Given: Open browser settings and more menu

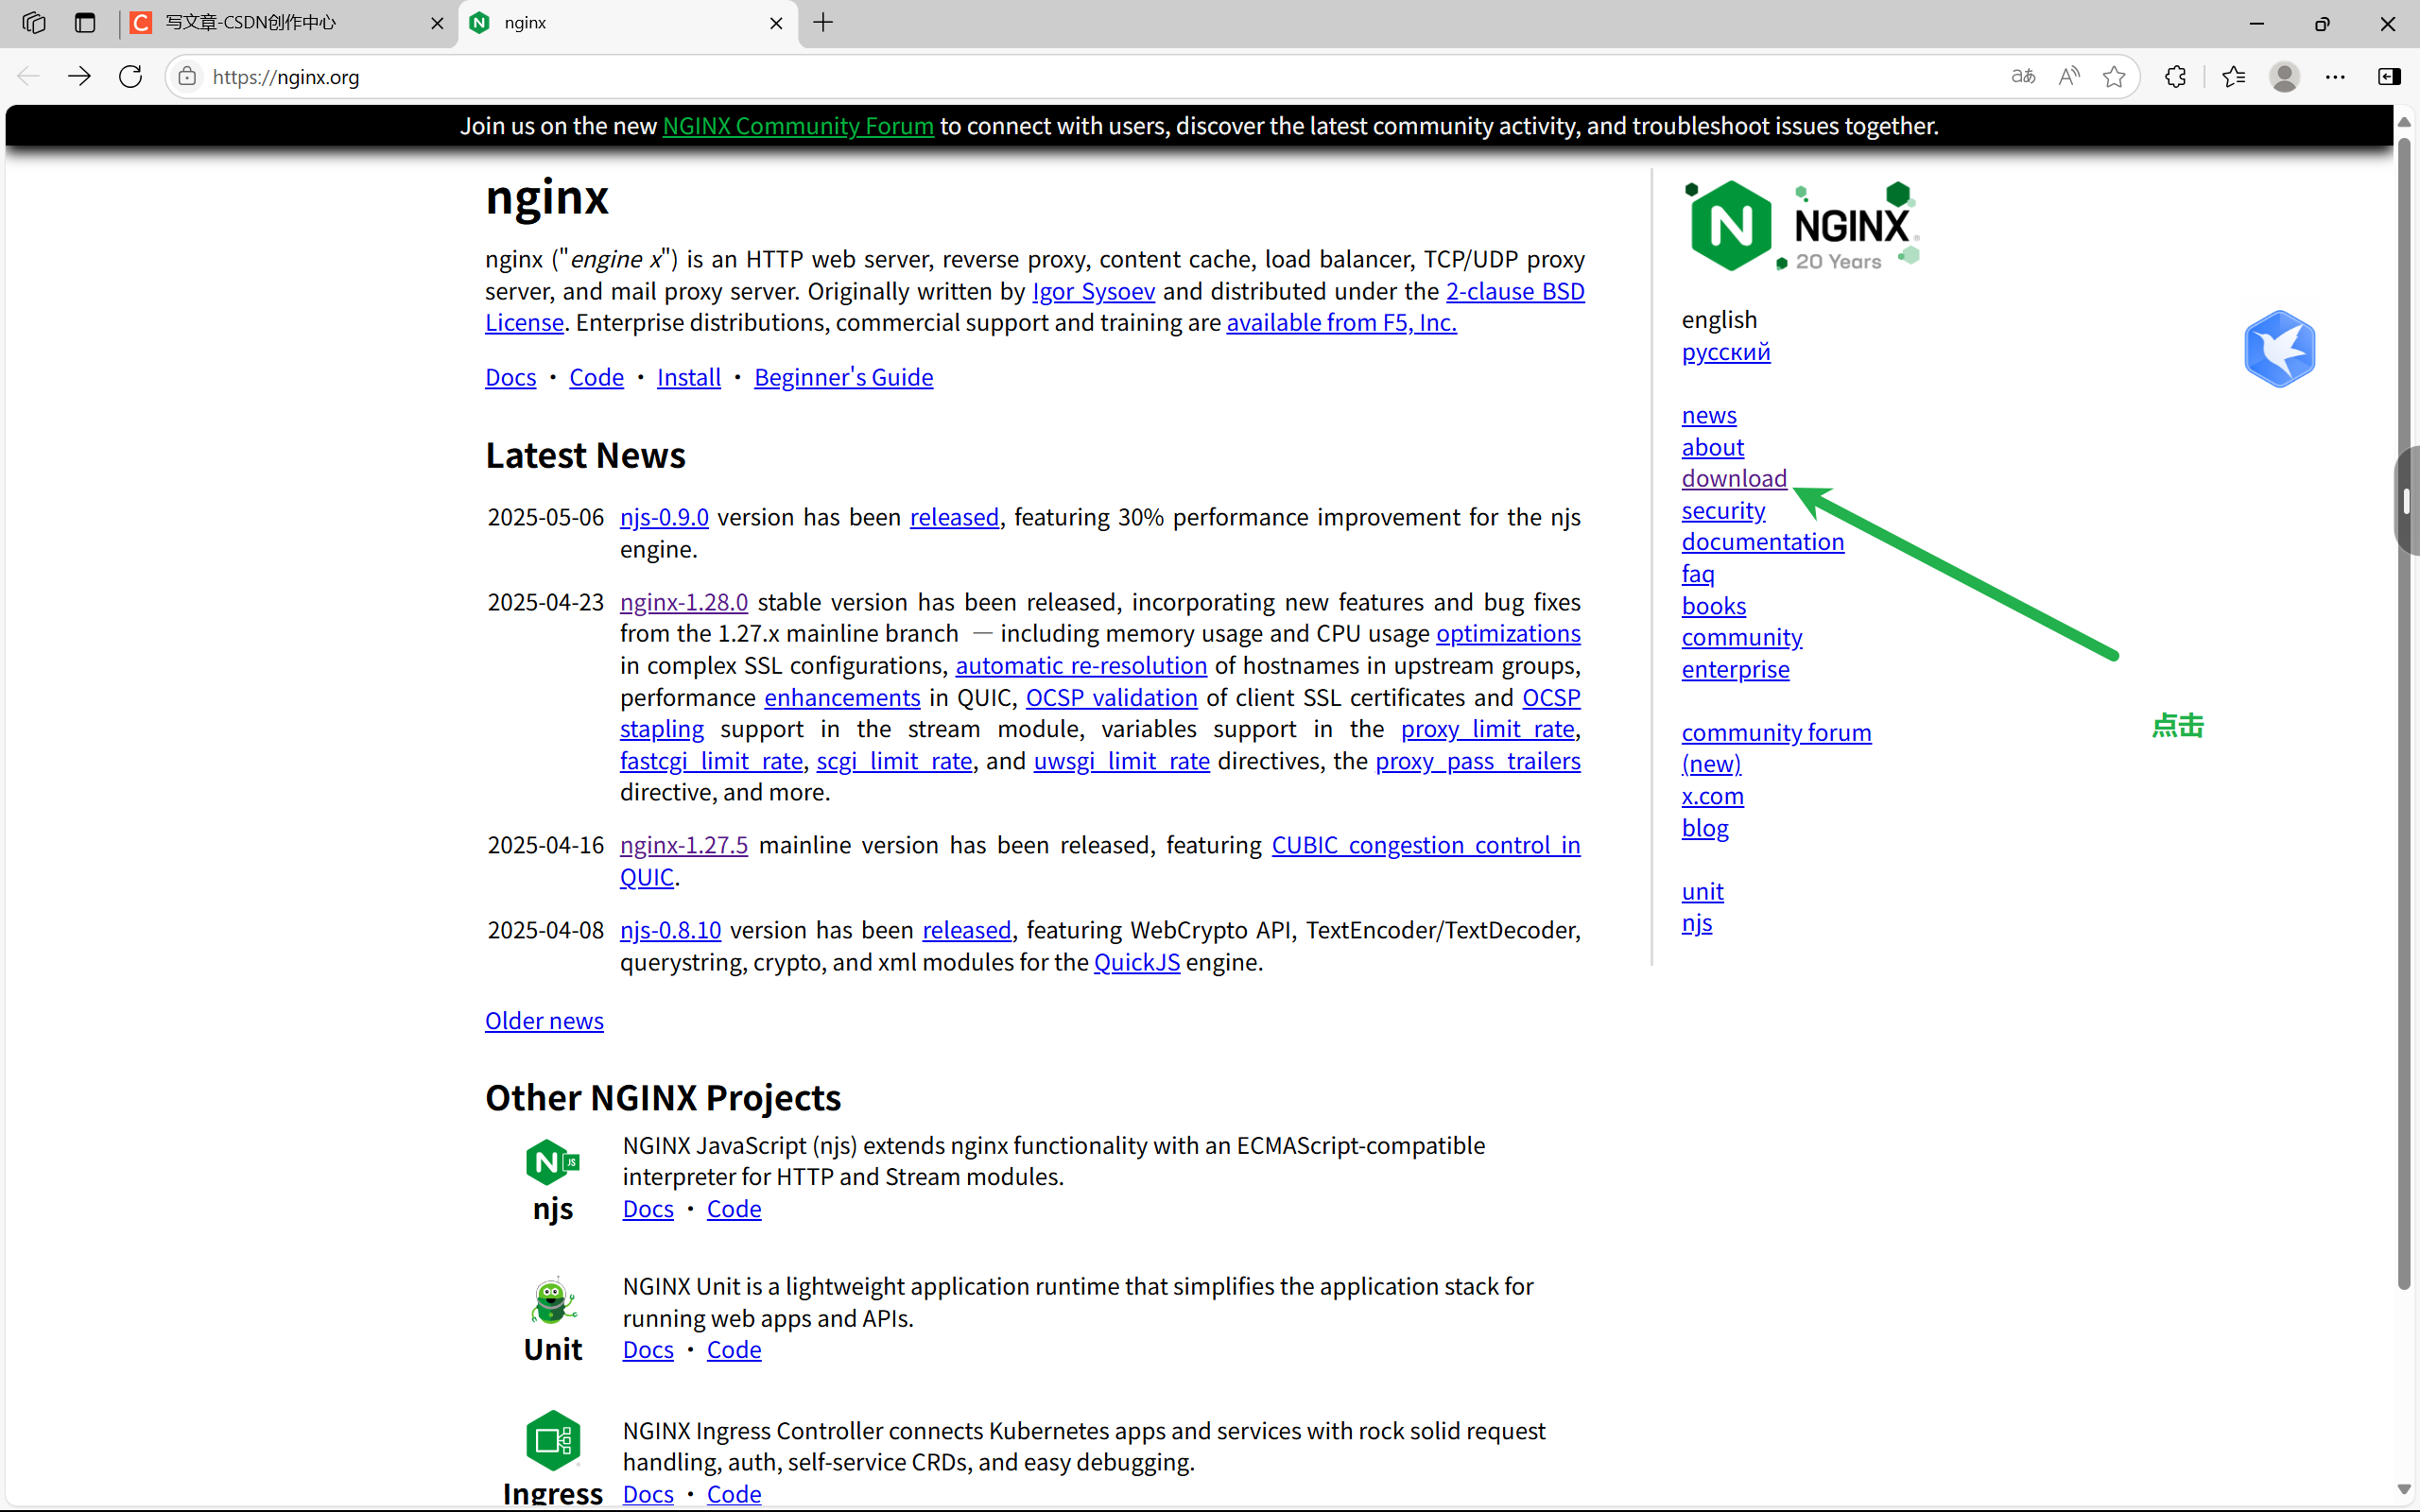Looking at the screenshot, I should [x=2335, y=76].
